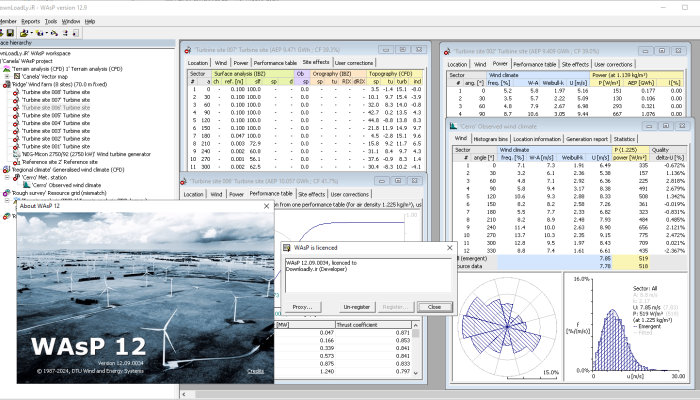Switch to Histogram bins tab in Cerro window
The width and height of the screenshot is (700, 400).
tap(490, 139)
